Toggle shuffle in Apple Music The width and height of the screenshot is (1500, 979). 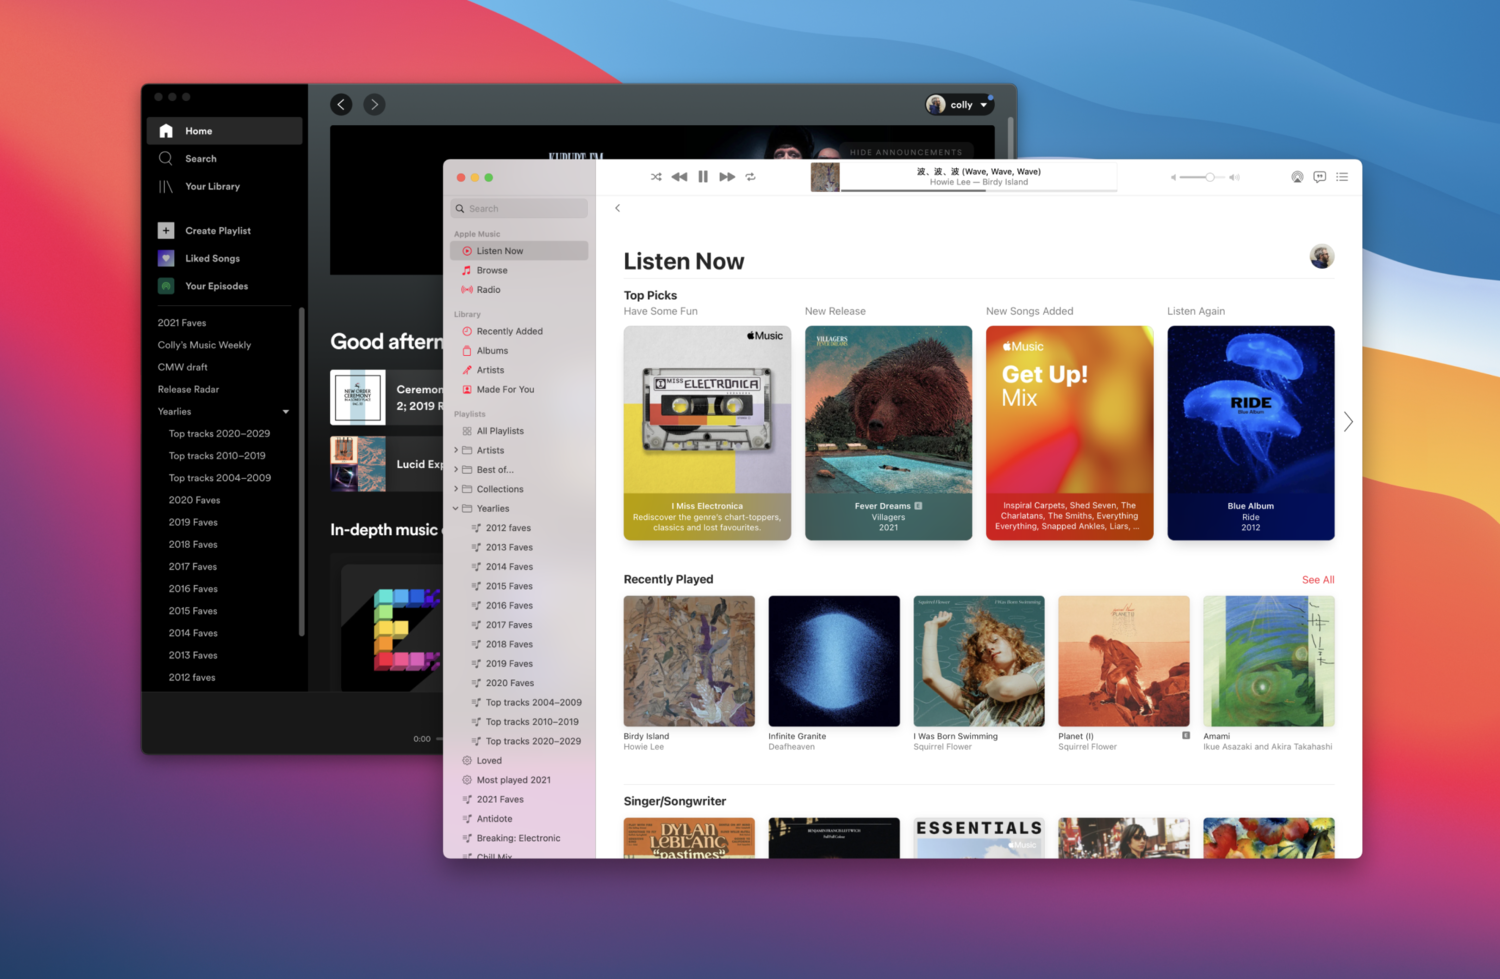[x=656, y=177]
